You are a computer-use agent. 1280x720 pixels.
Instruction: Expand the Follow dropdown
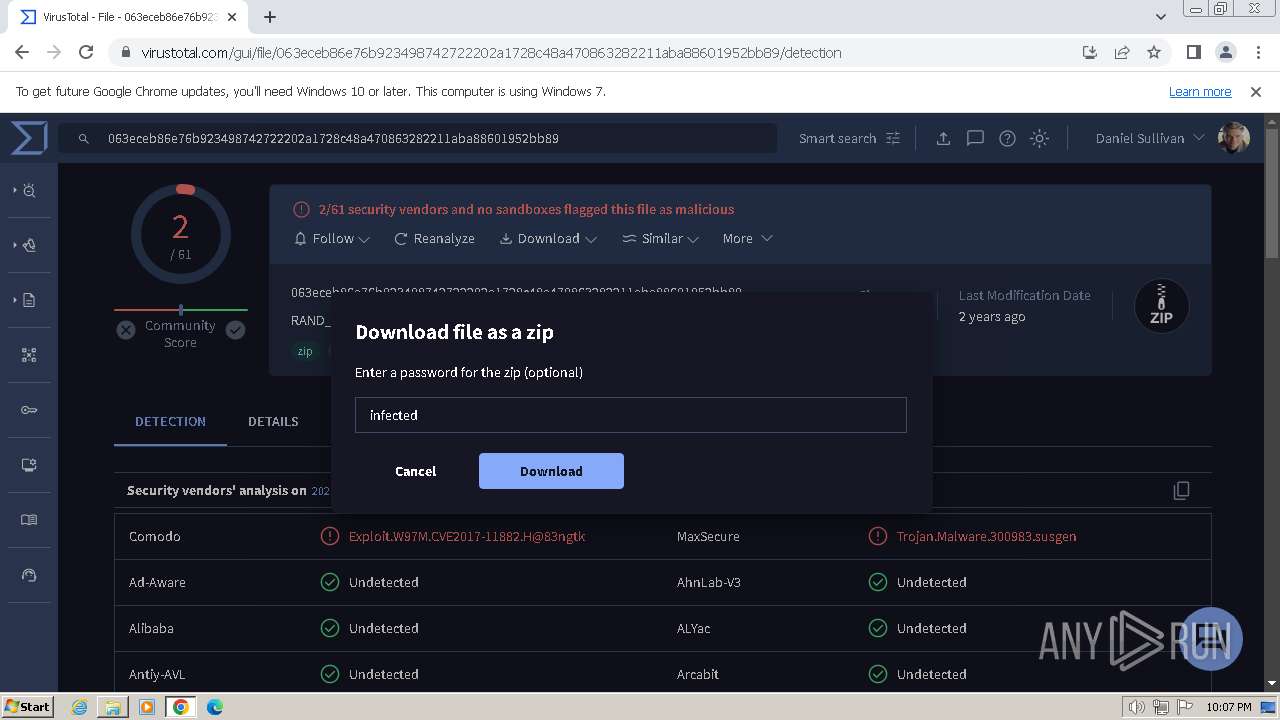332,238
